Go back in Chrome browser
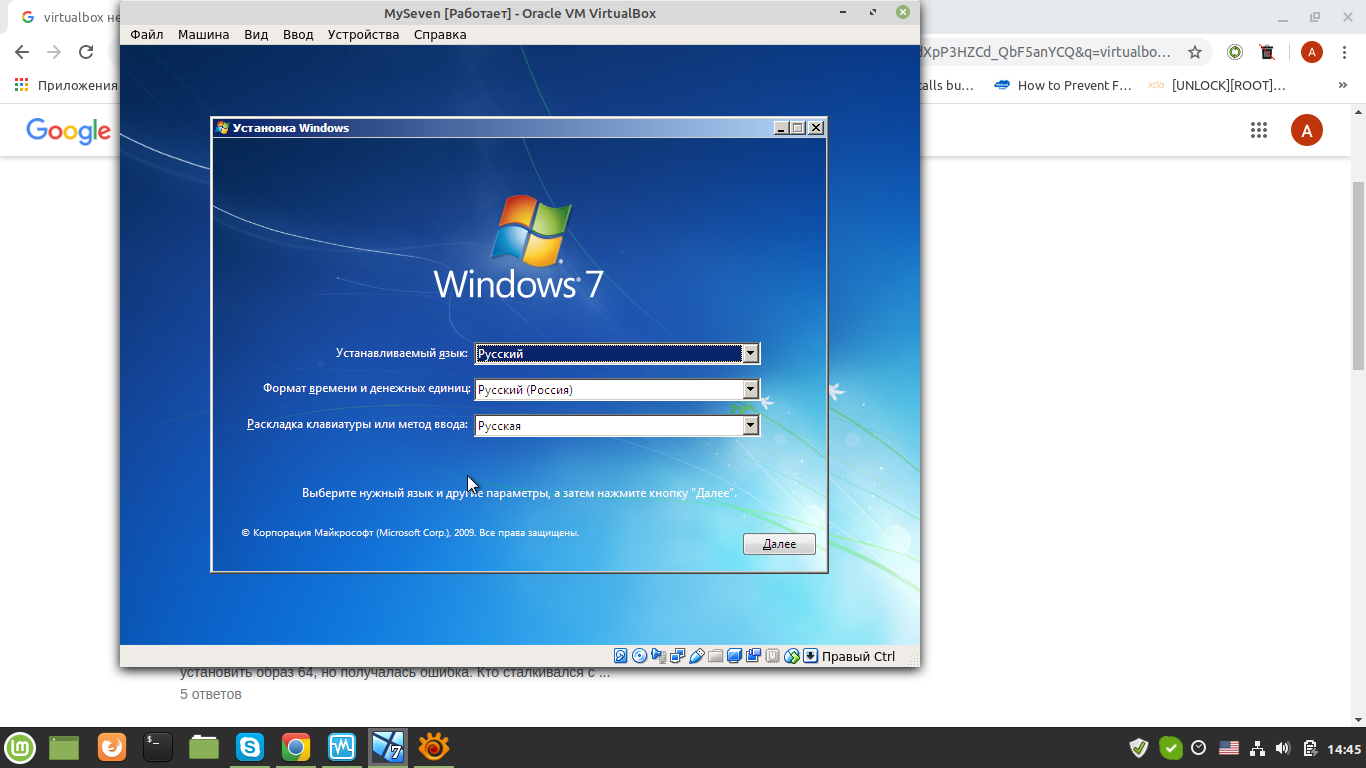The height and width of the screenshot is (768, 1366). pyautogui.click(x=22, y=52)
